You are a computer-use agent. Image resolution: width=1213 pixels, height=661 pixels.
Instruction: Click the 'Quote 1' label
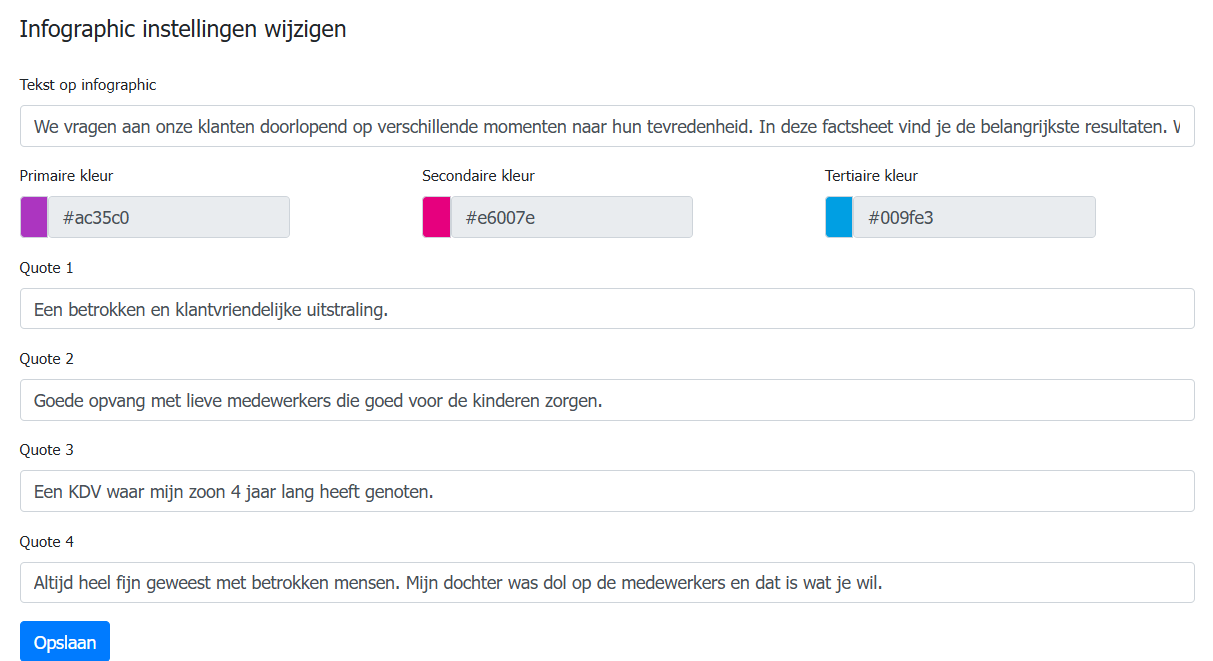pyautogui.click(x=47, y=268)
